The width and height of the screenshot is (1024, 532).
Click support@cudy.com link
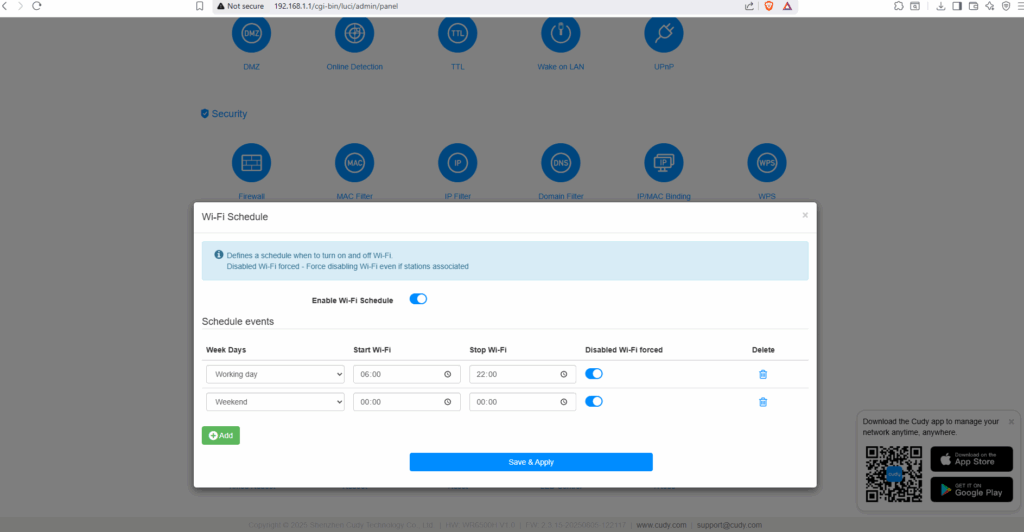pyautogui.click(x=729, y=525)
